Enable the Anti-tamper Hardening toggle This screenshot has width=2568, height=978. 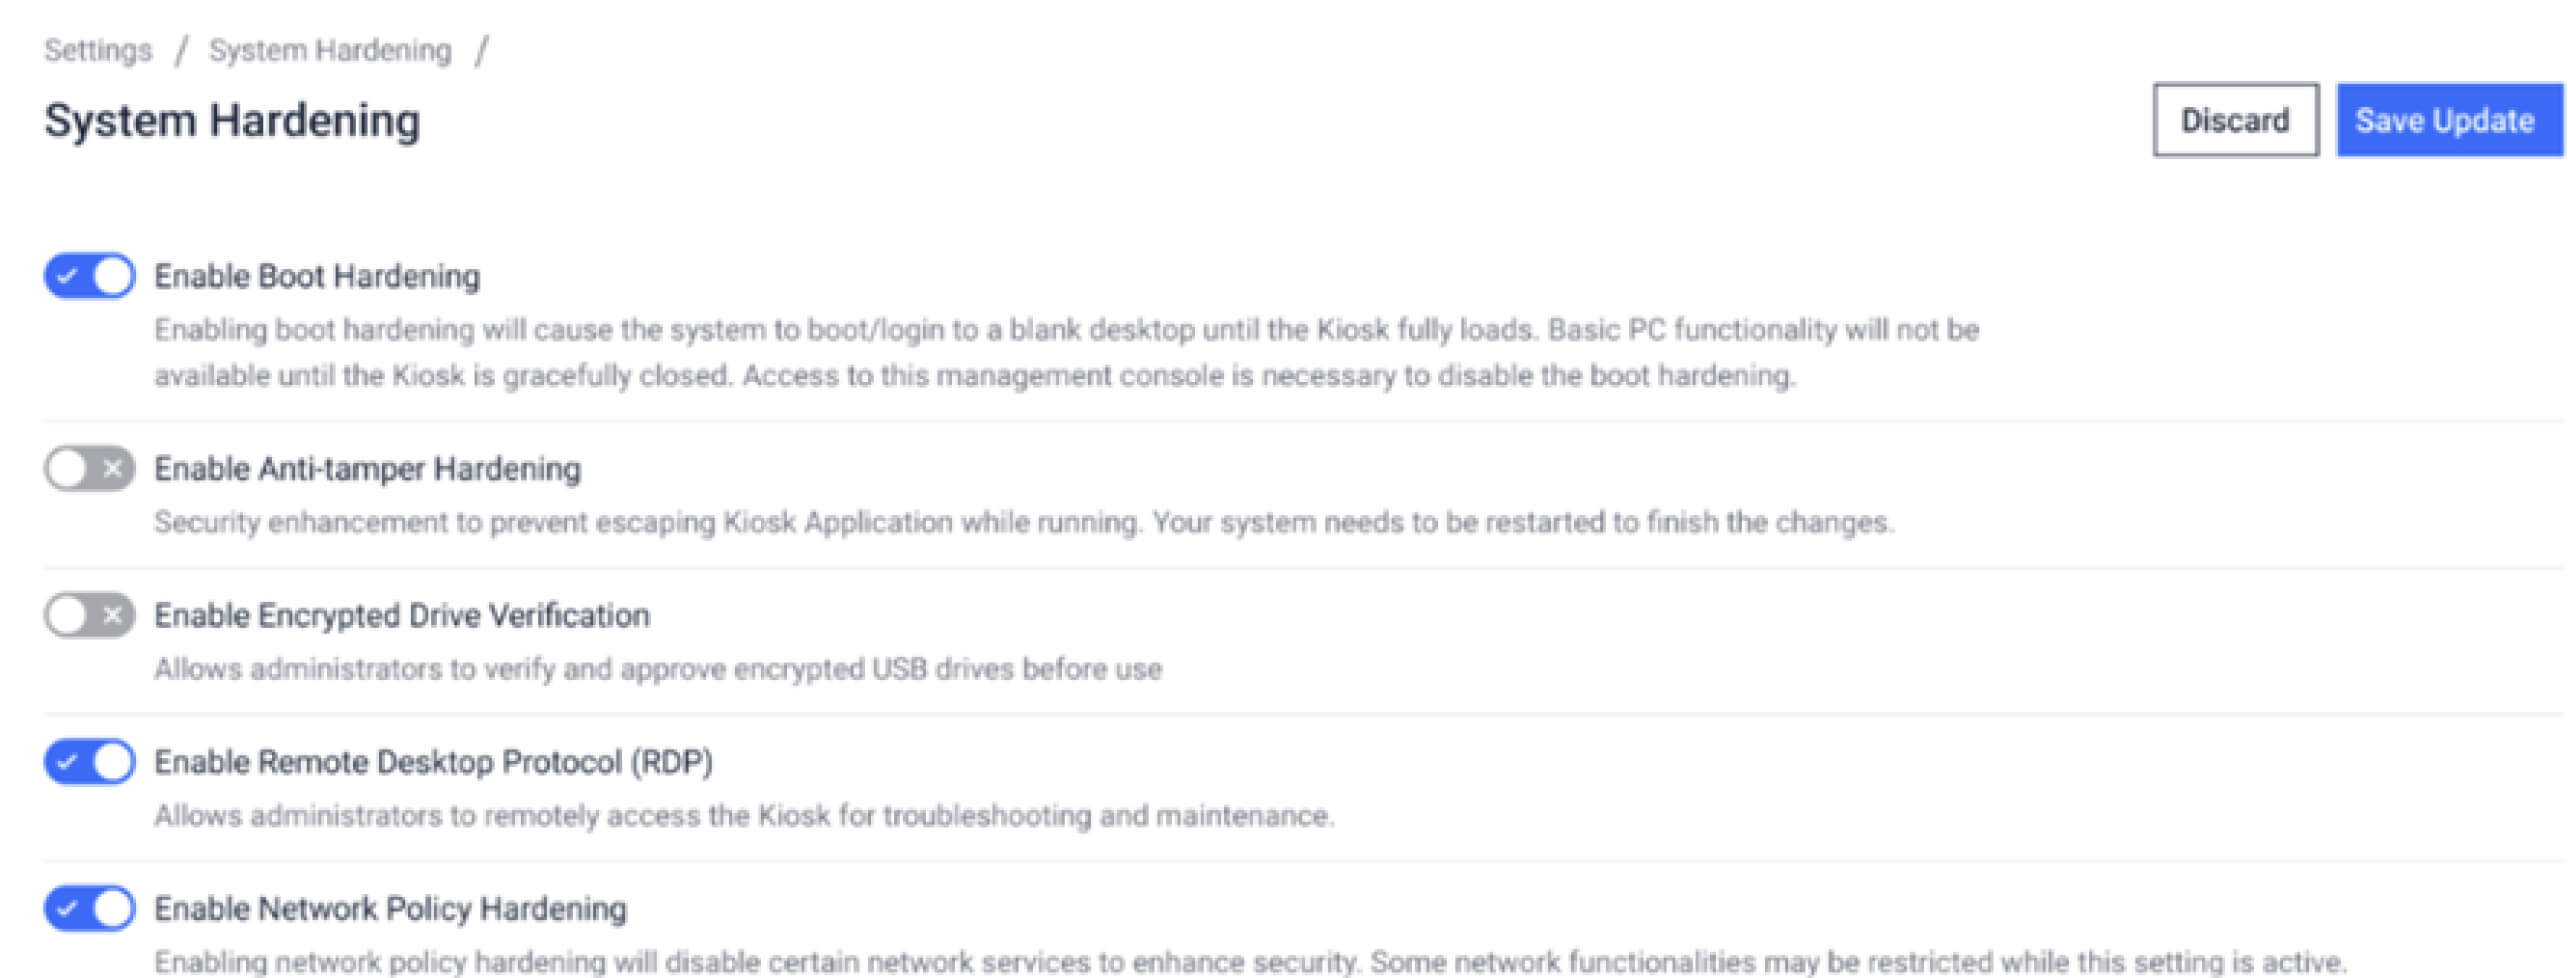pyautogui.click(x=89, y=468)
